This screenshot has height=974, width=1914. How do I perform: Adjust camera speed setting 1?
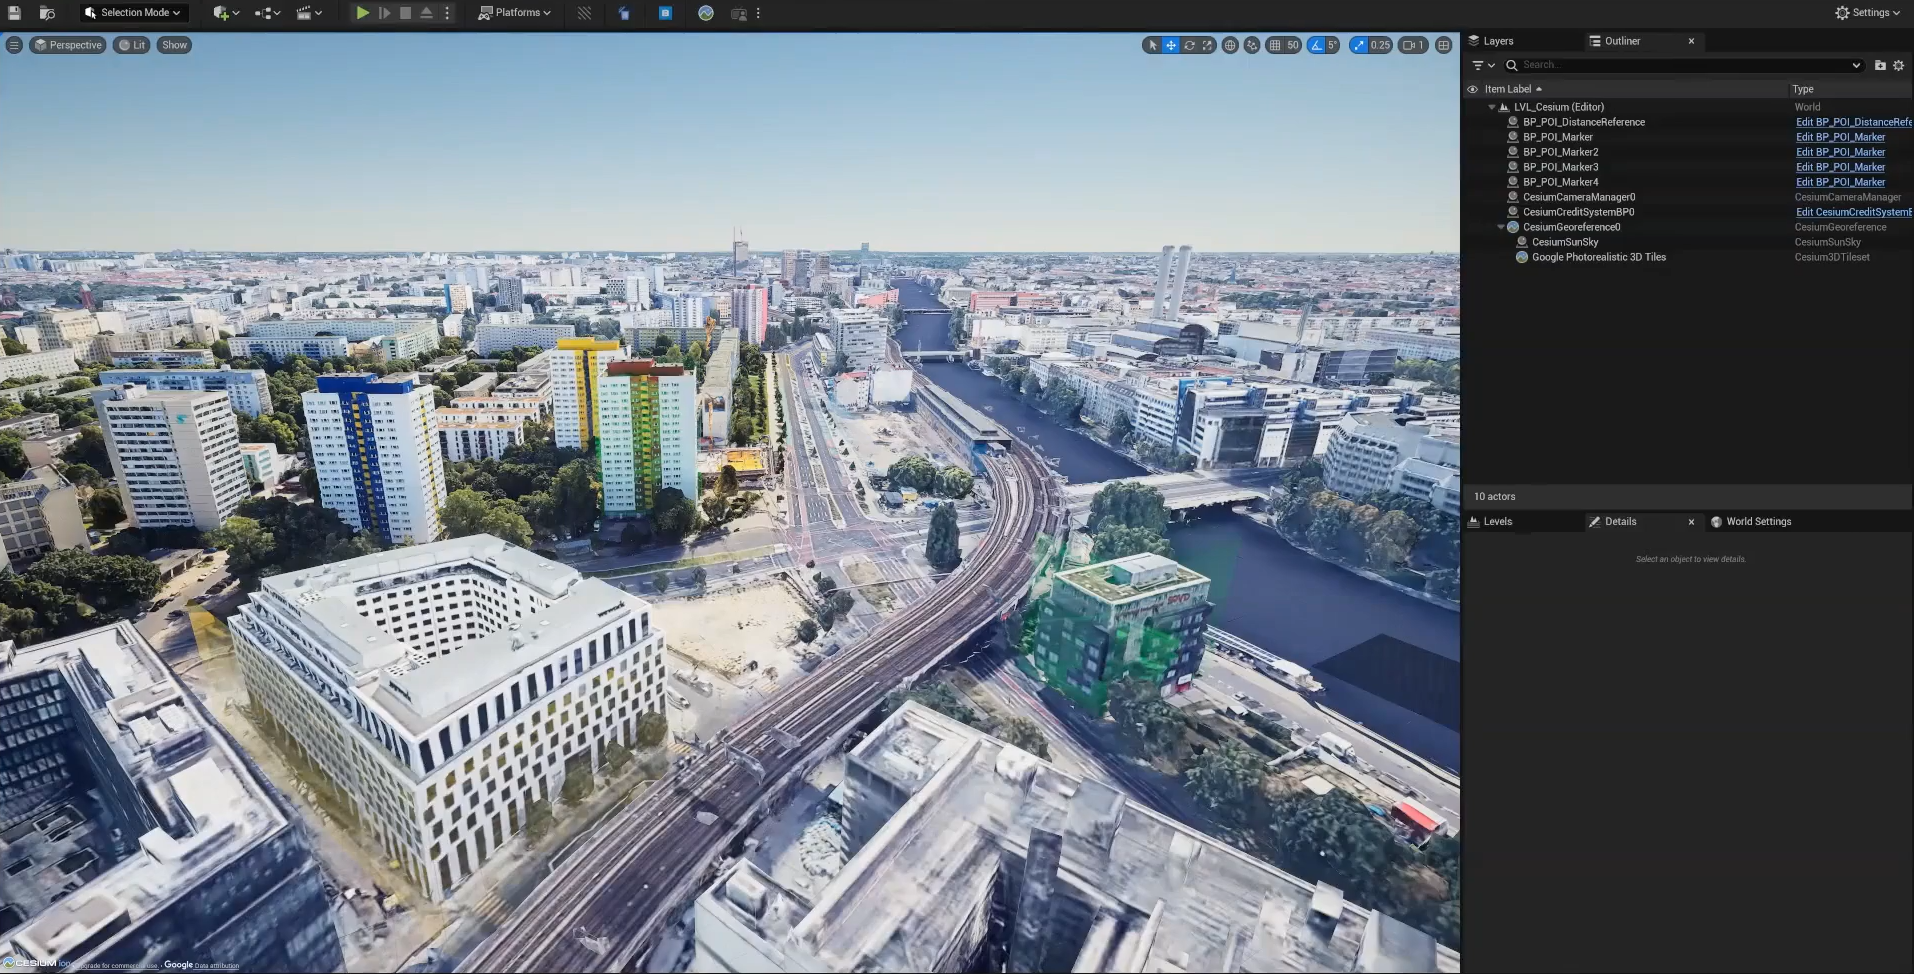click(x=1413, y=45)
